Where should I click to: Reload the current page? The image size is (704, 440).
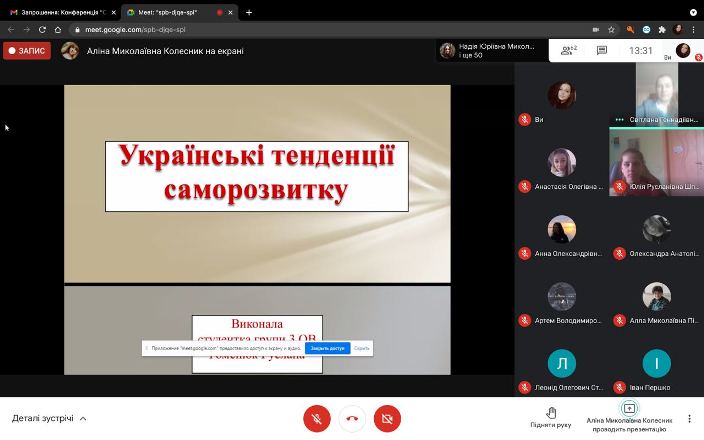pyautogui.click(x=42, y=30)
